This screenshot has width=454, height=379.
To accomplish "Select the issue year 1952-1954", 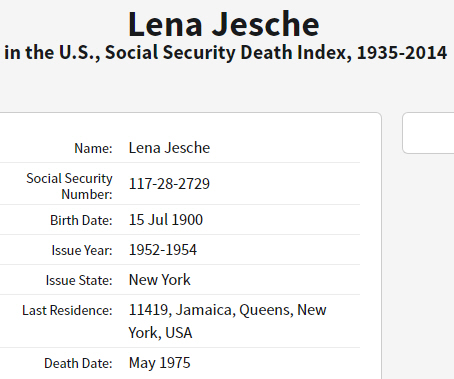I will [x=163, y=250].
